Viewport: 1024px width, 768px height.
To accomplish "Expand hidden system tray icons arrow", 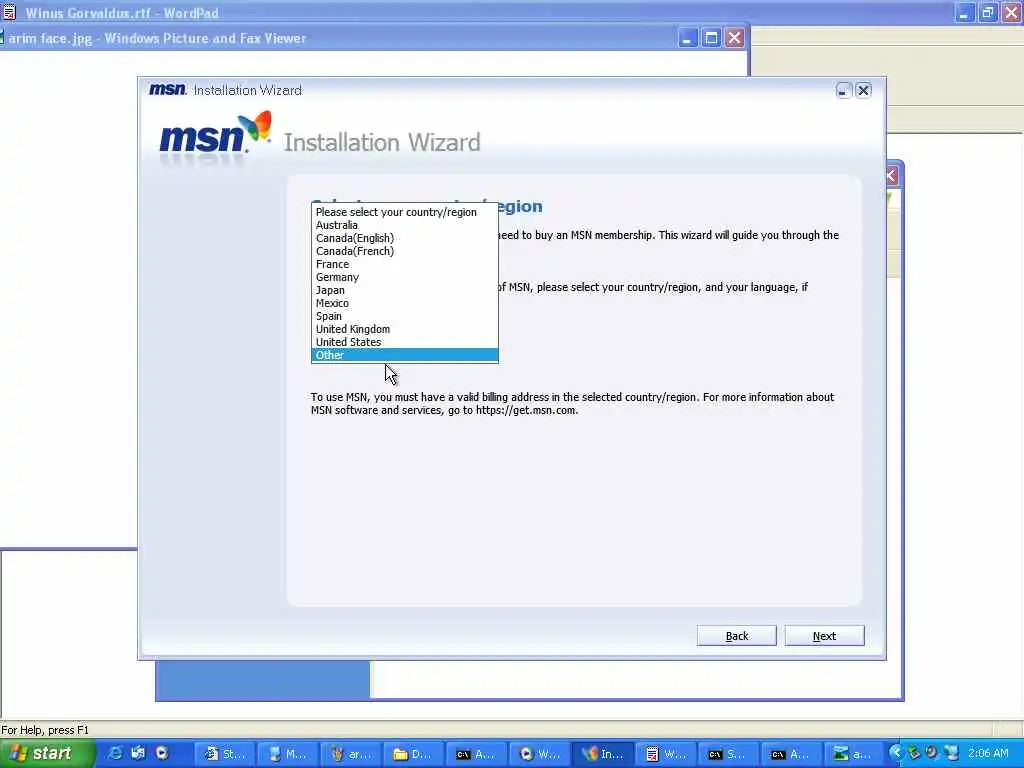I will (896, 753).
